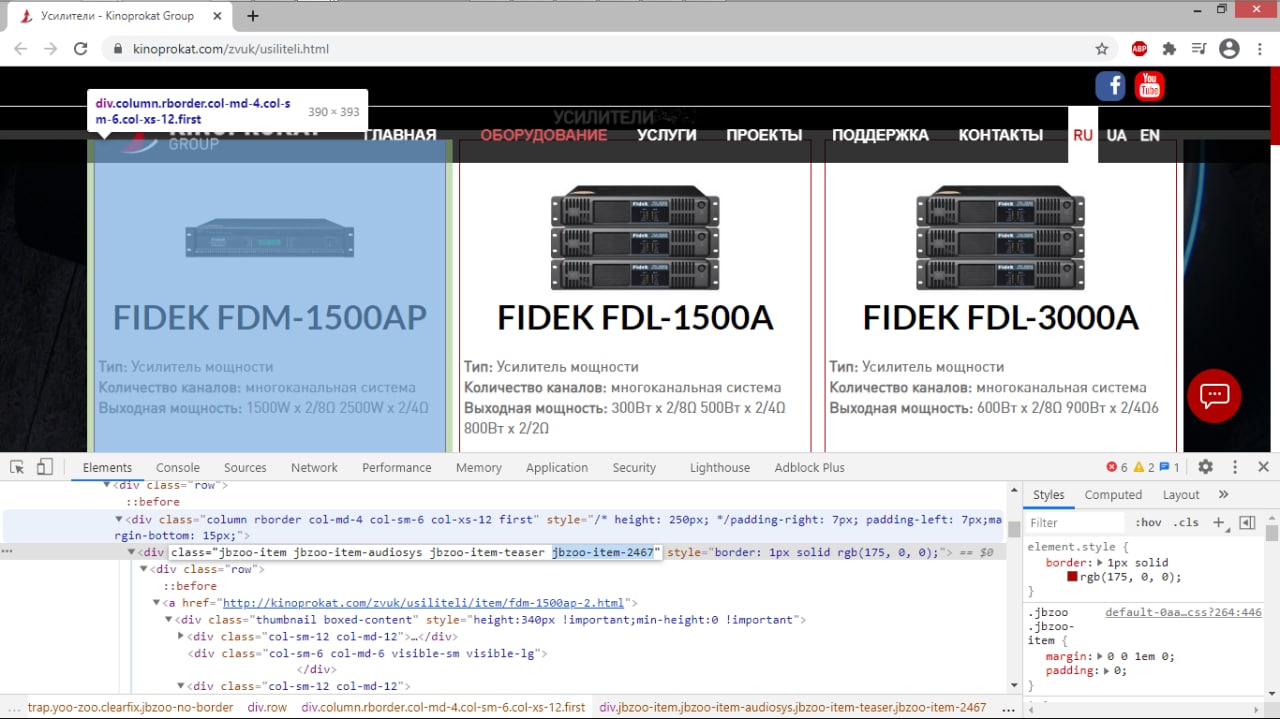This screenshot has width=1280, height=719.
Task: Click the red chat widget button
Action: (x=1214, y=395)
